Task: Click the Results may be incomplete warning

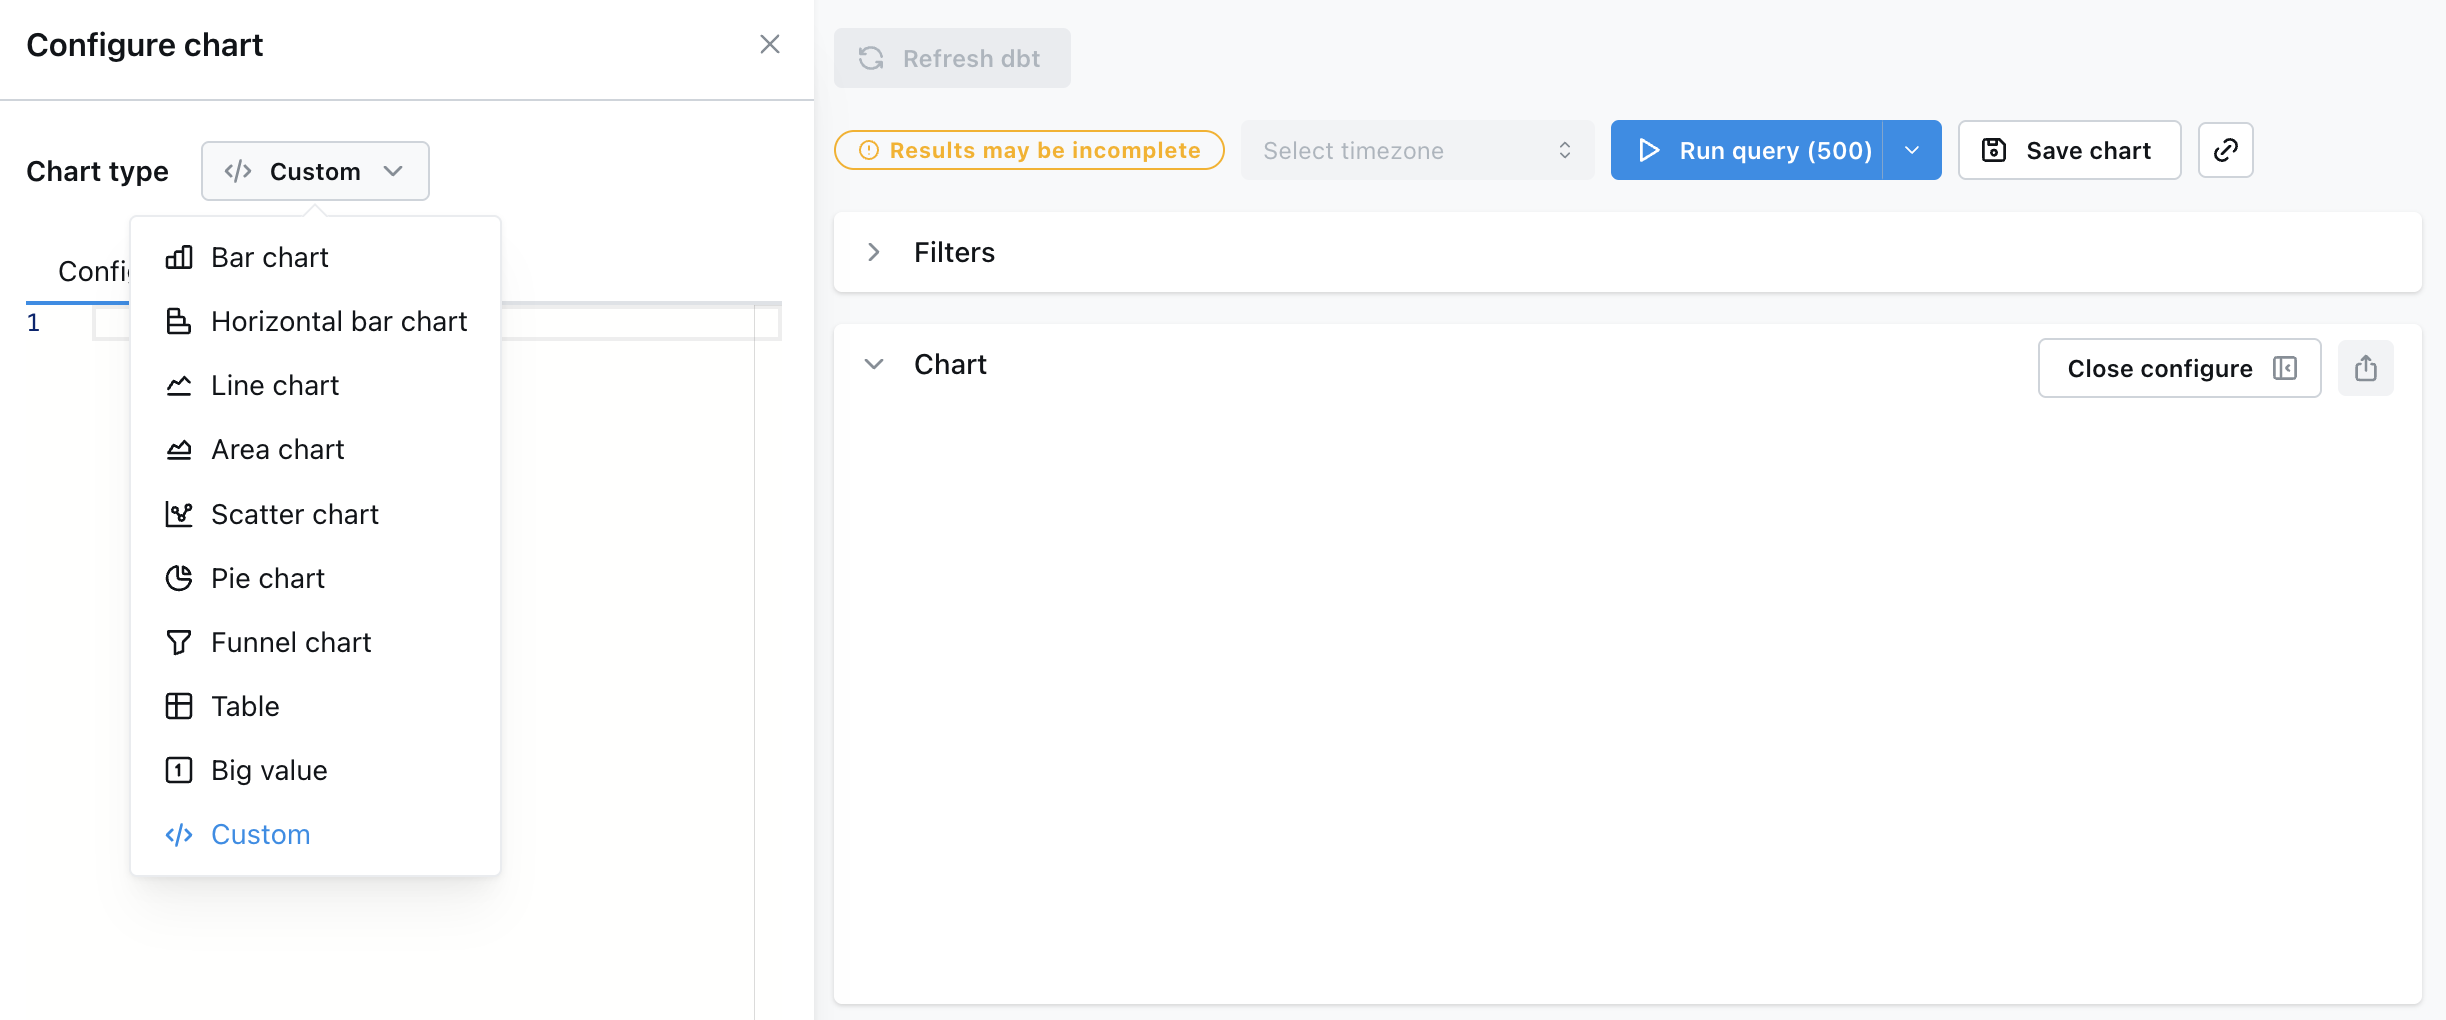Action: click(1029, 150)
